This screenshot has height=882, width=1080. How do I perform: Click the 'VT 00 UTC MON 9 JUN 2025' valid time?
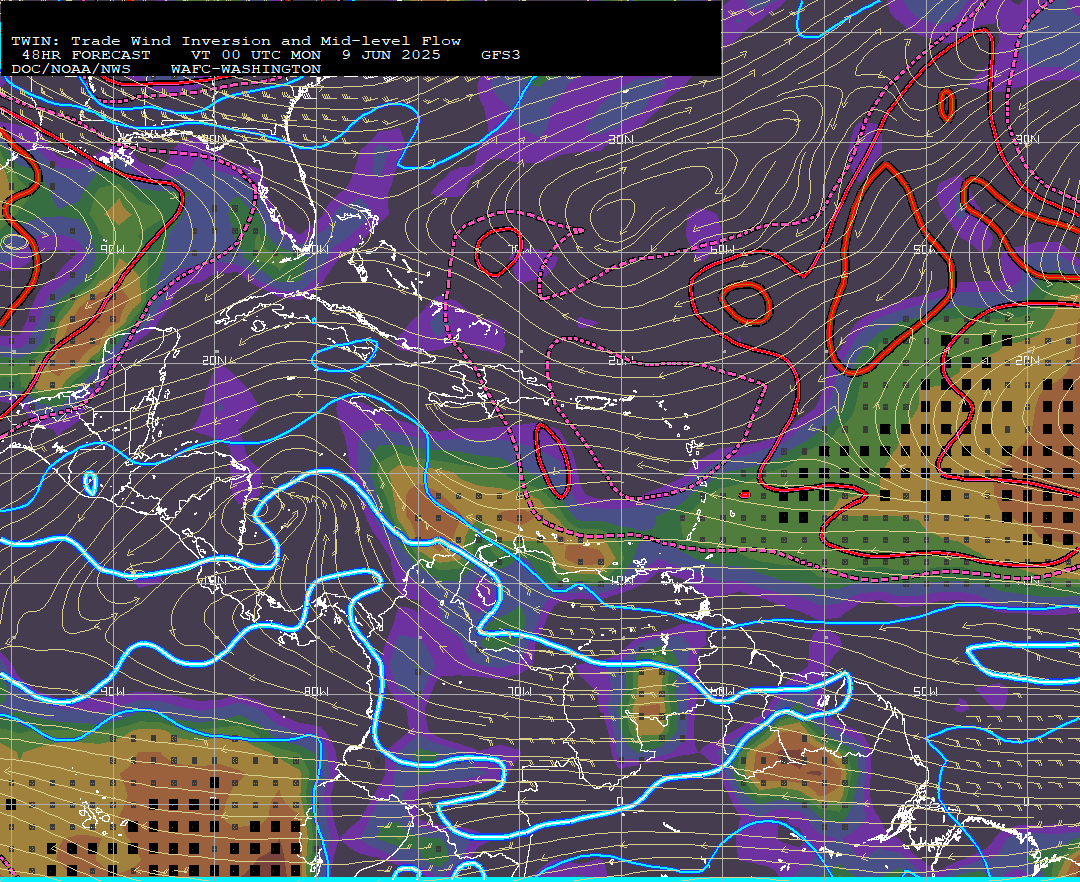click(316, 55)
